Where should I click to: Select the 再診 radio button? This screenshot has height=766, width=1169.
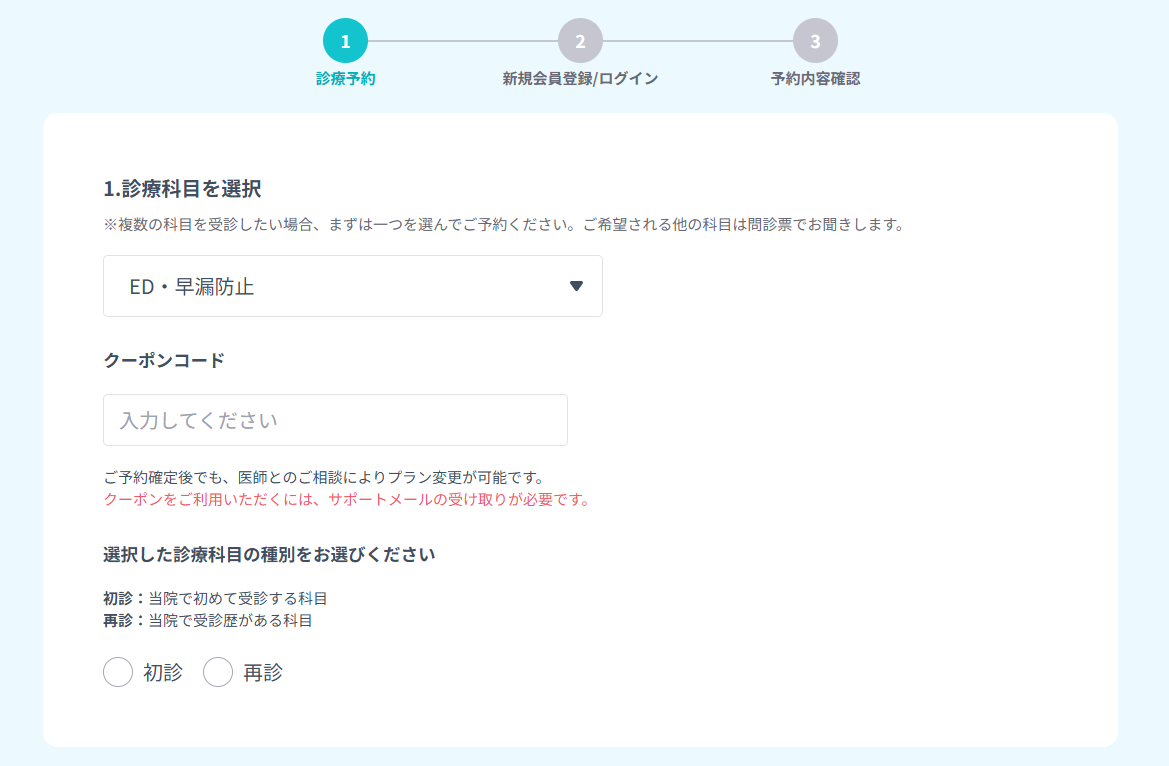coord(218,673)
